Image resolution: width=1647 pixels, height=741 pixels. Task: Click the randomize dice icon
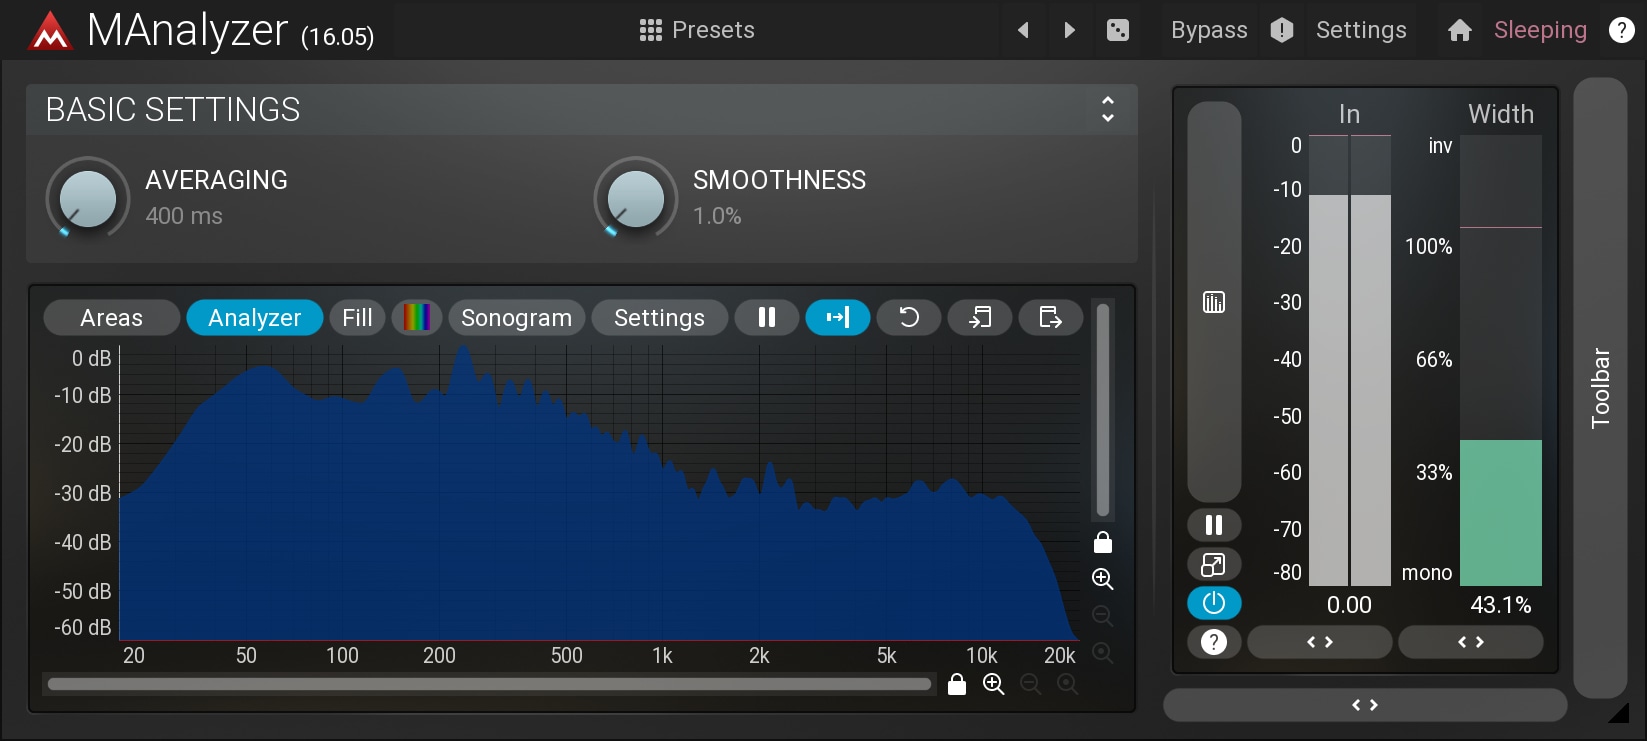(x=1118, y=30)
